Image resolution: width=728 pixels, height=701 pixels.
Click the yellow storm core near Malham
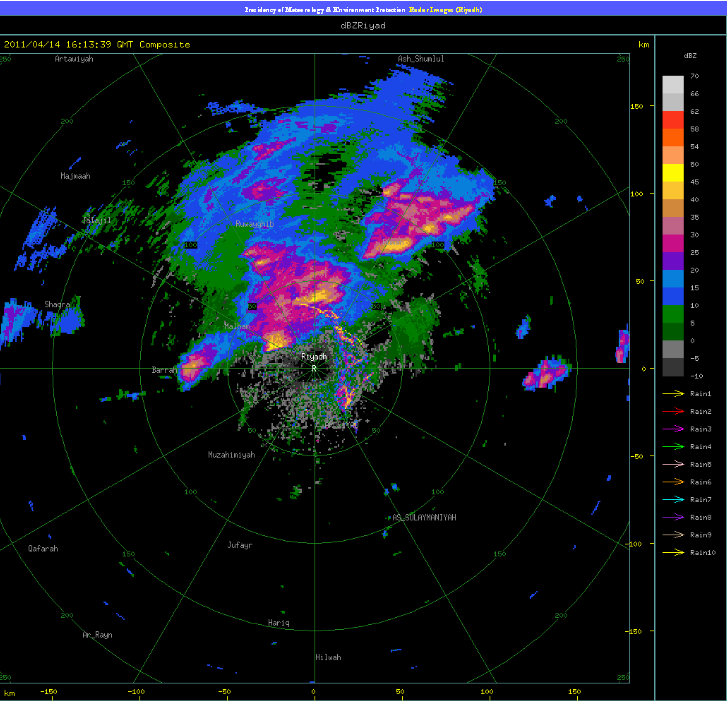pos(276,343)
